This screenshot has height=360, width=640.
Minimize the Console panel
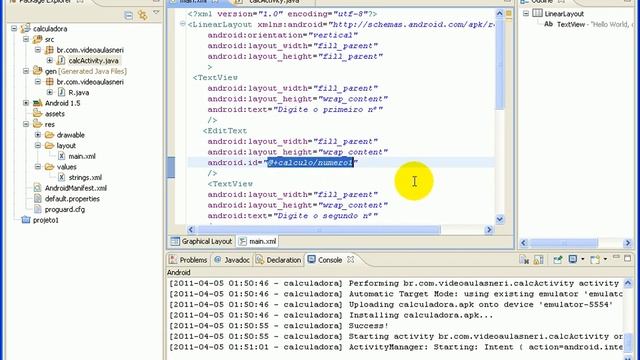[x=616, y=258]
